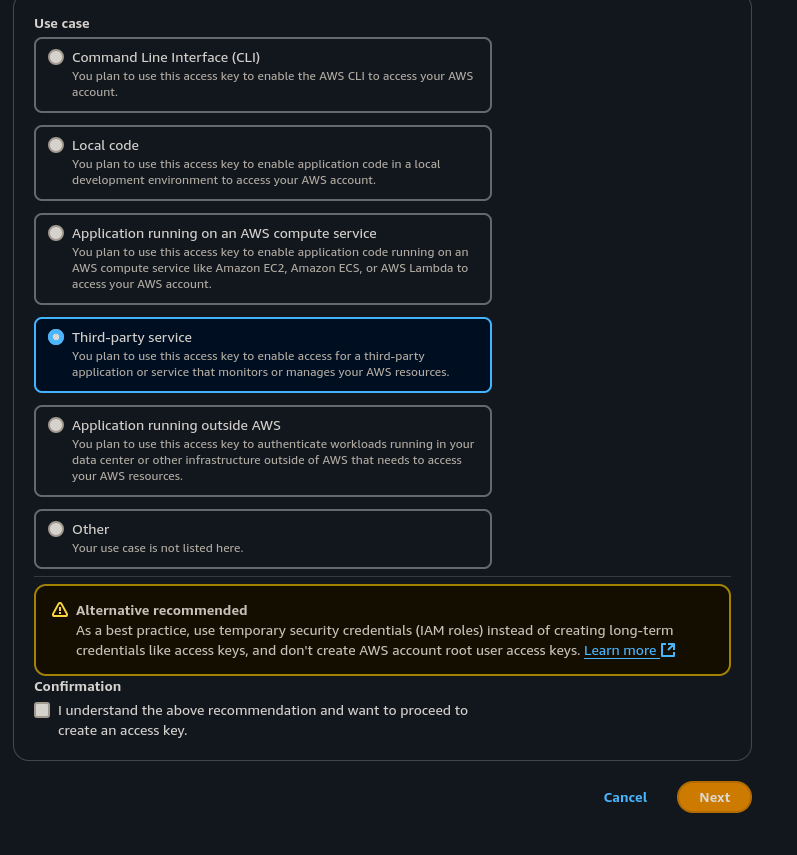Check the confirmation checkbox to proceed
The width and height of the screenshot is (797, 855).
click(42, 710)
